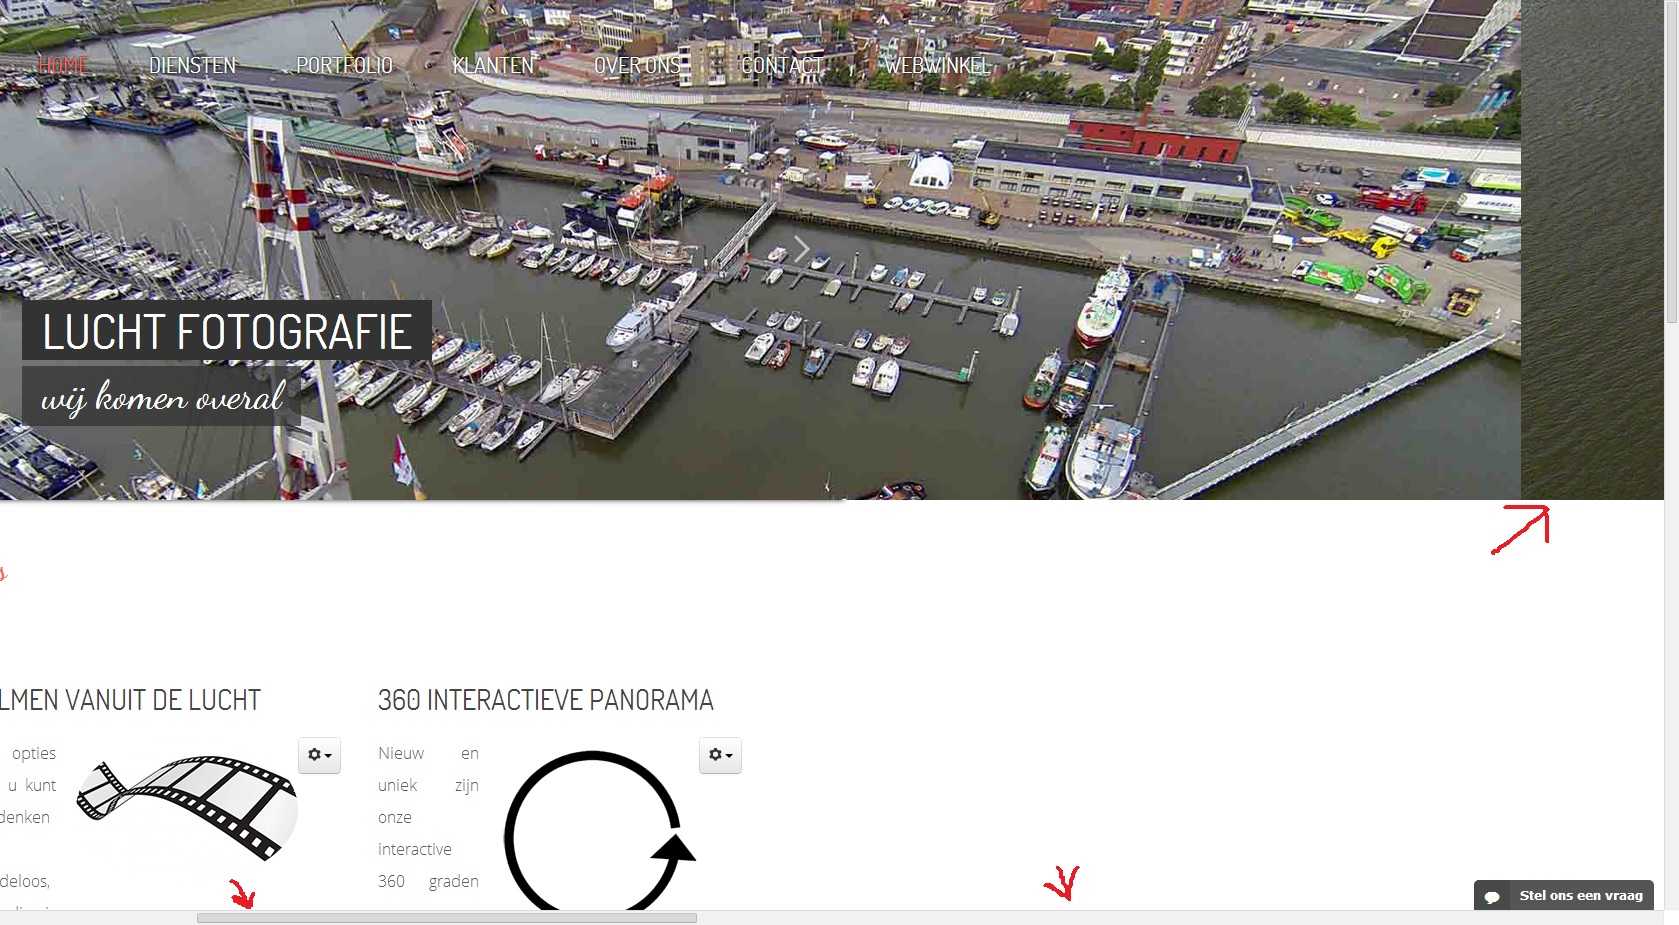Image resolution: width=1679 pixels, height=925 pixels.
Task: Open the WEBWINKEL link
Action: [x=937, y=66]
